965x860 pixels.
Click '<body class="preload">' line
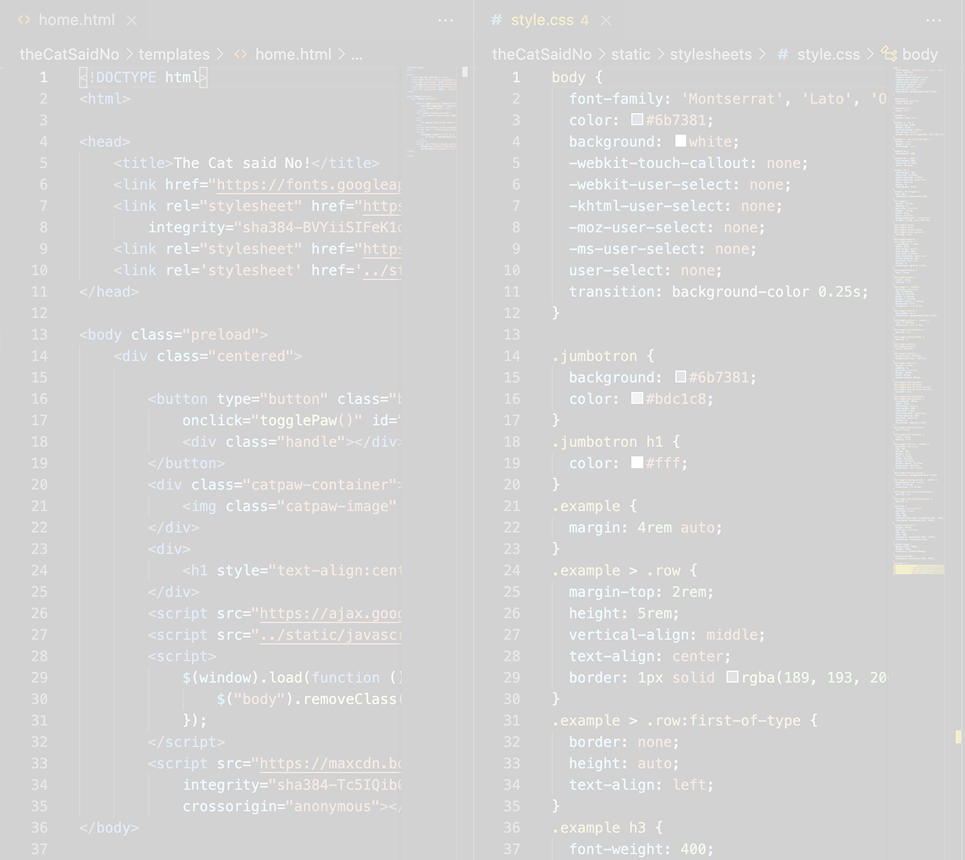[174, 335]
